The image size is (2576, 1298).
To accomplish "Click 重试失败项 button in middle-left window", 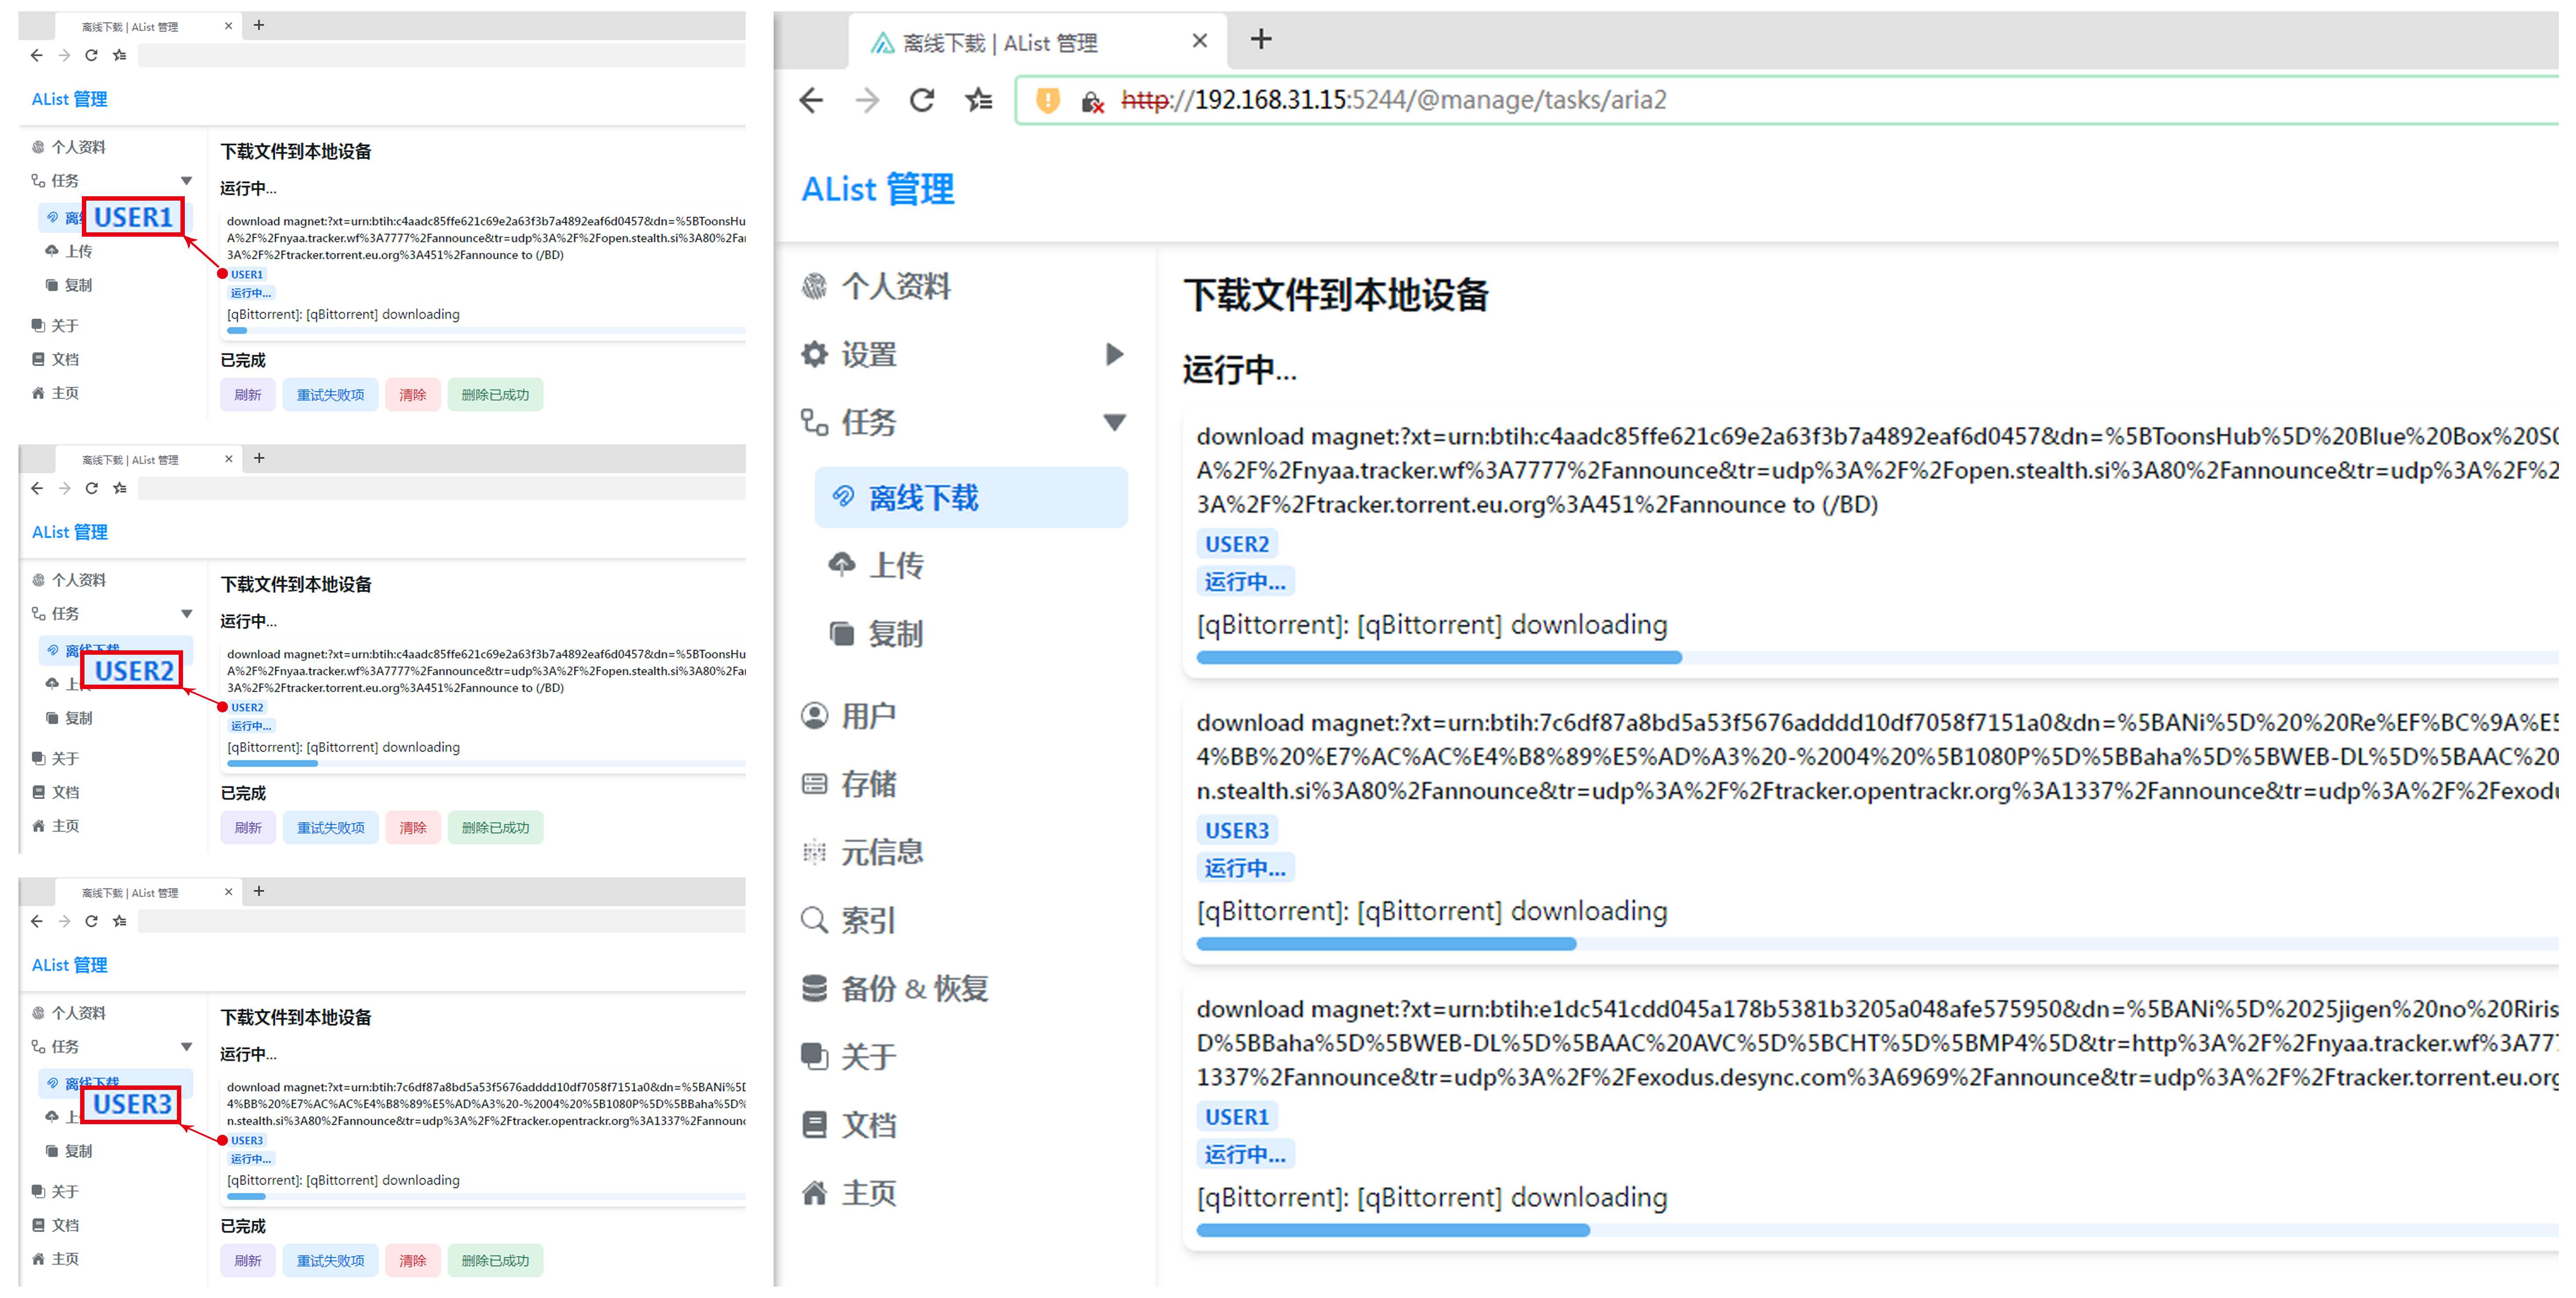I will pyautogui.click(x=330, y=828).
